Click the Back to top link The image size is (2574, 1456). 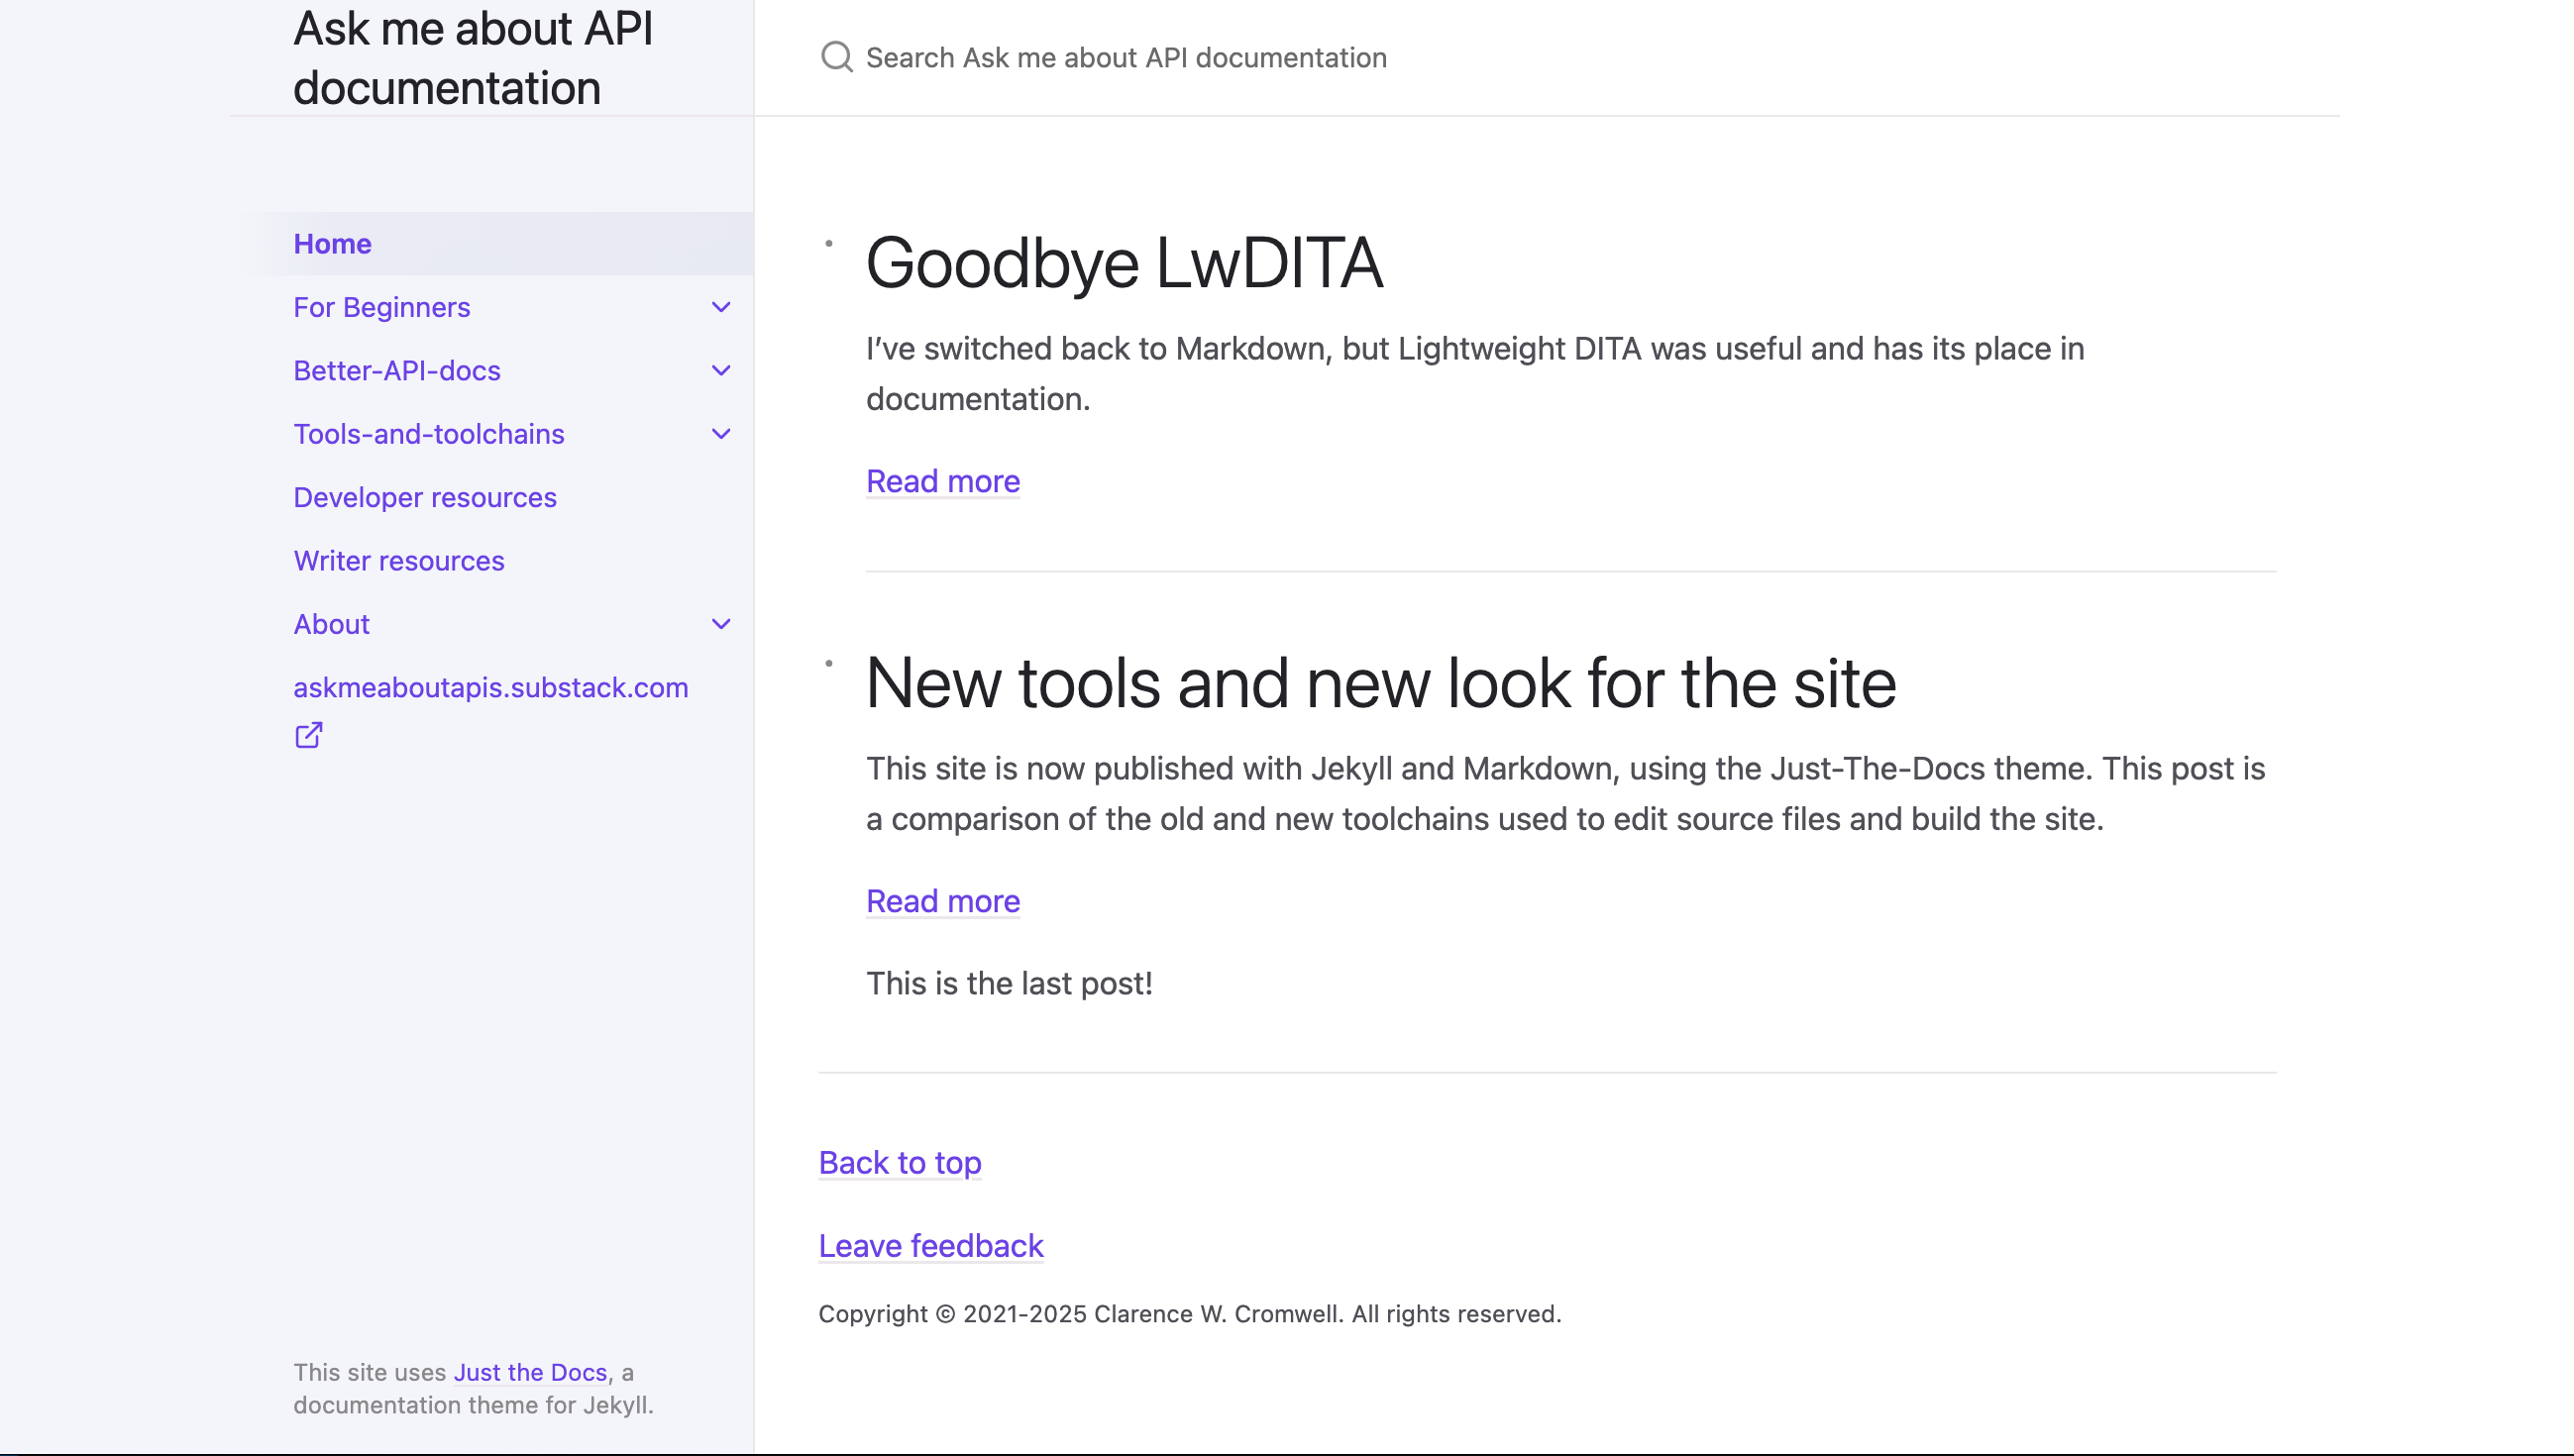[x=899, y=1163]
